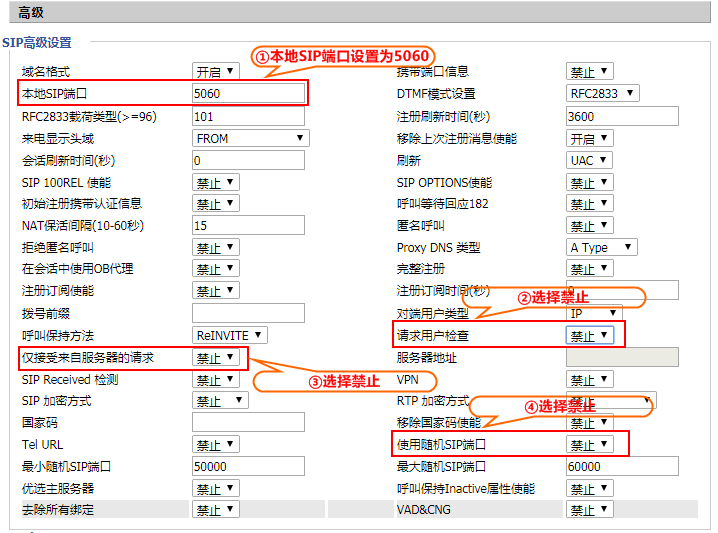This screenshot has width=718, height=533.
Task: Open the 仅接受来自服务器的请求 dropdown
Action: pos(215,358)
